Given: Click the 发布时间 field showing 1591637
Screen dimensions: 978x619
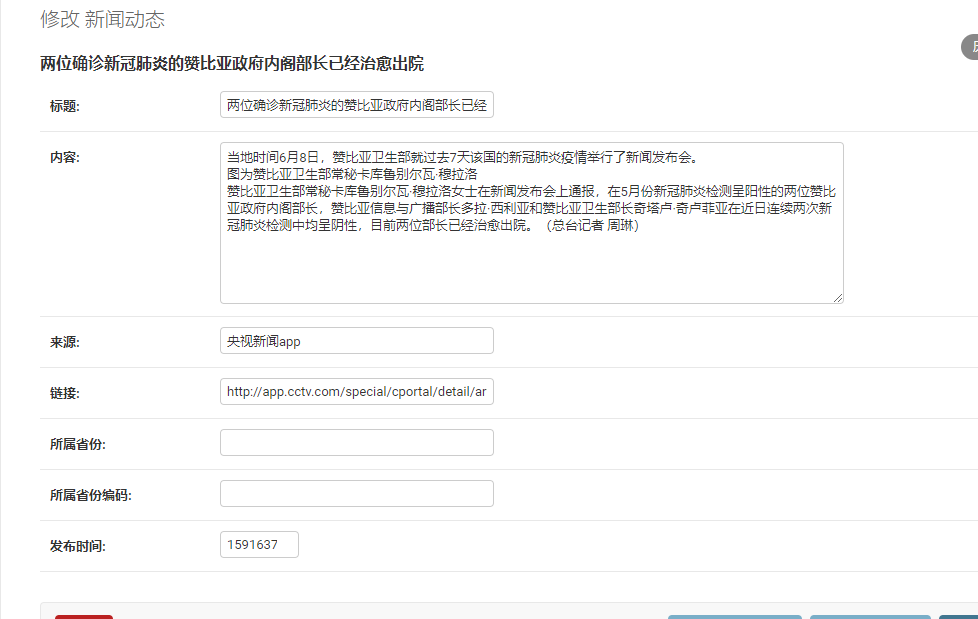Looking at the screenshot, I should (x=259, y=545).
